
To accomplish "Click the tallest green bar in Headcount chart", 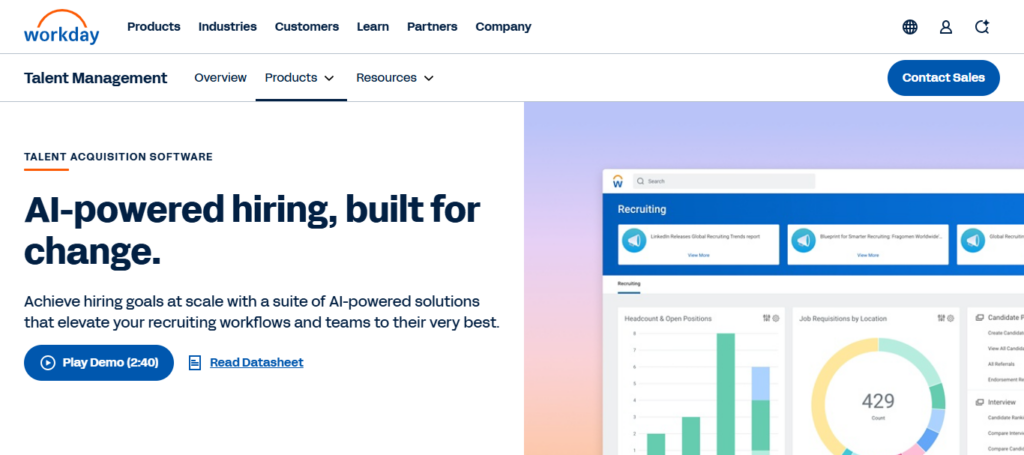I will coord(726,394).
